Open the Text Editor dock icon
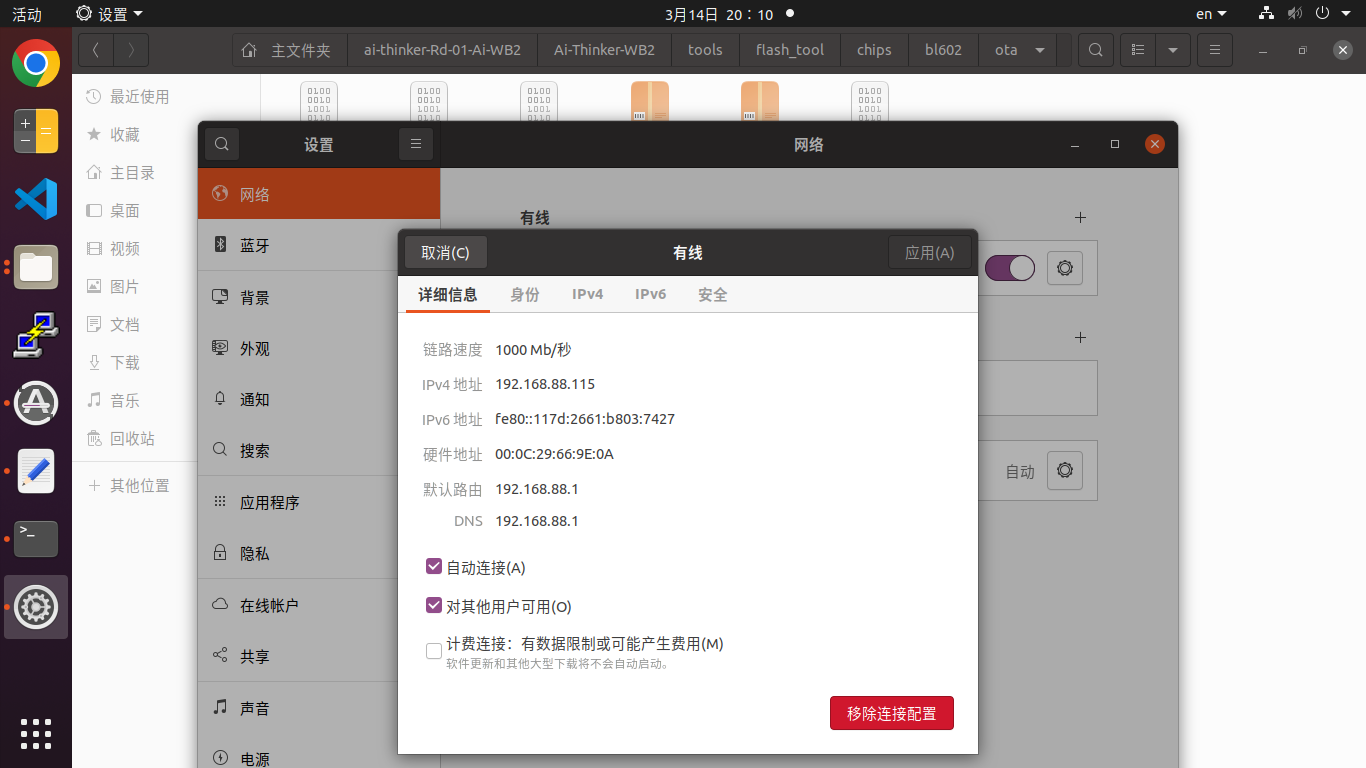Image resolution: width=1366 pixels, height=768 pixels. coord(36,471)
